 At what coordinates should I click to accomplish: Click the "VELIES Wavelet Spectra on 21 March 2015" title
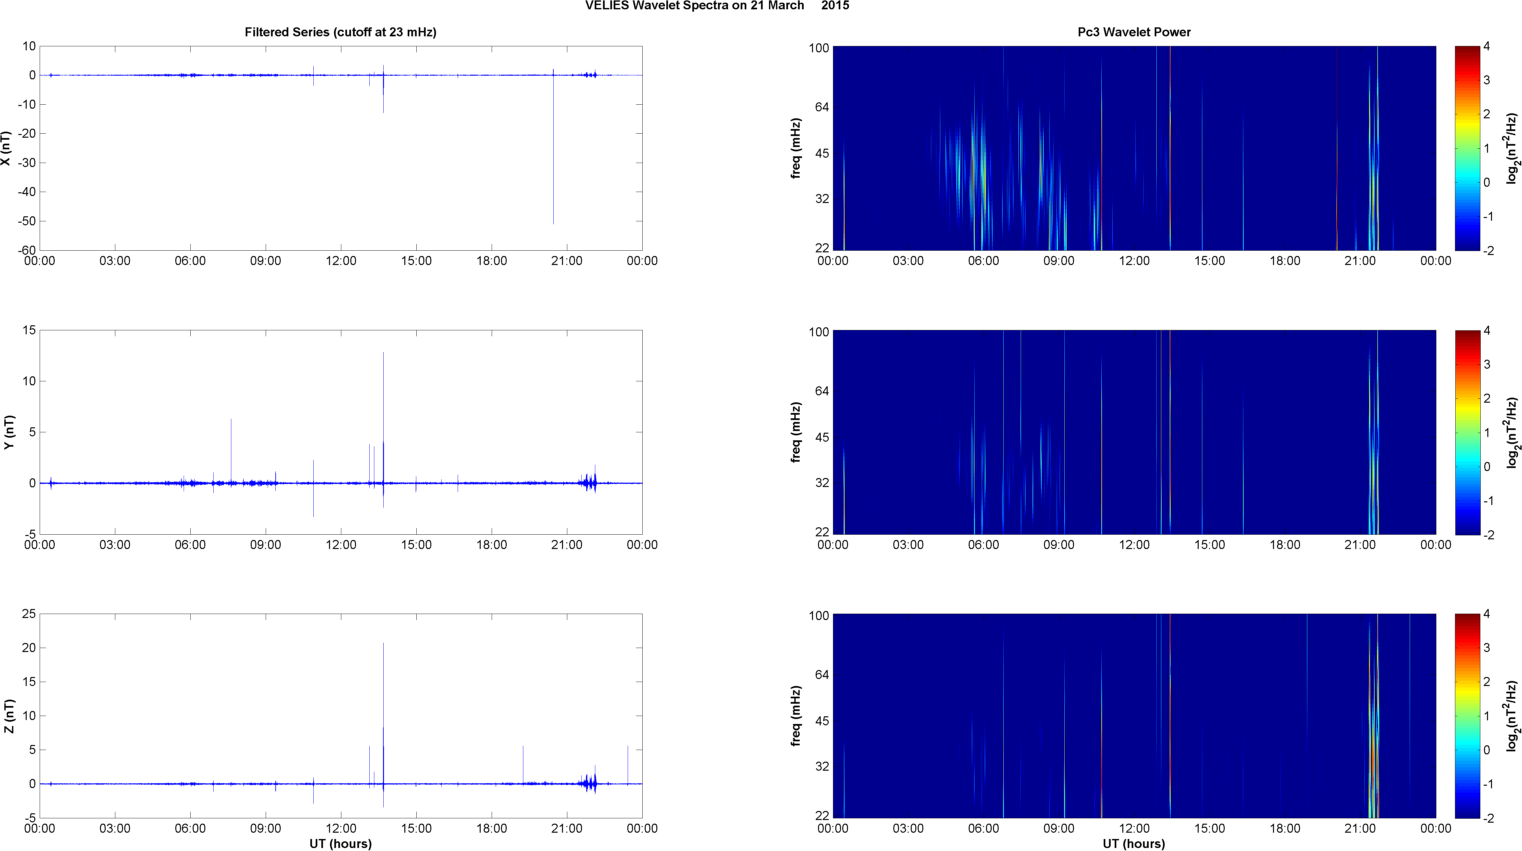point(717,6)
